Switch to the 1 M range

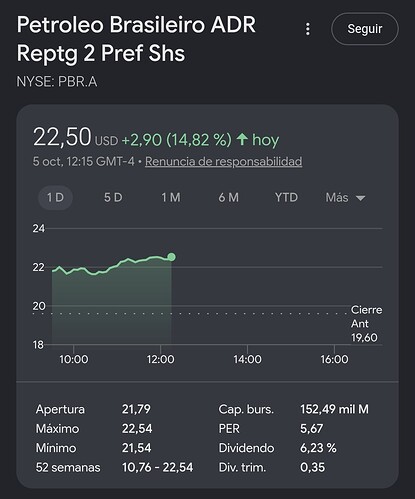point(171,197)
